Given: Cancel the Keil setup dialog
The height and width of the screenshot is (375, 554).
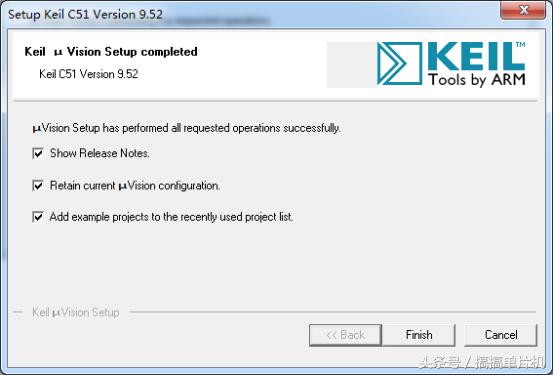Looking at the screenshot, I should pos(501,335).
